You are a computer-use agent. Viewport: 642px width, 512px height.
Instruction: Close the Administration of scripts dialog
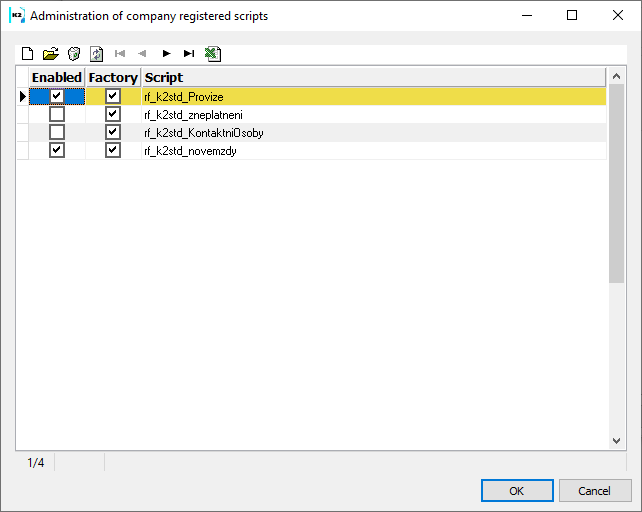(x=617, y=16)
